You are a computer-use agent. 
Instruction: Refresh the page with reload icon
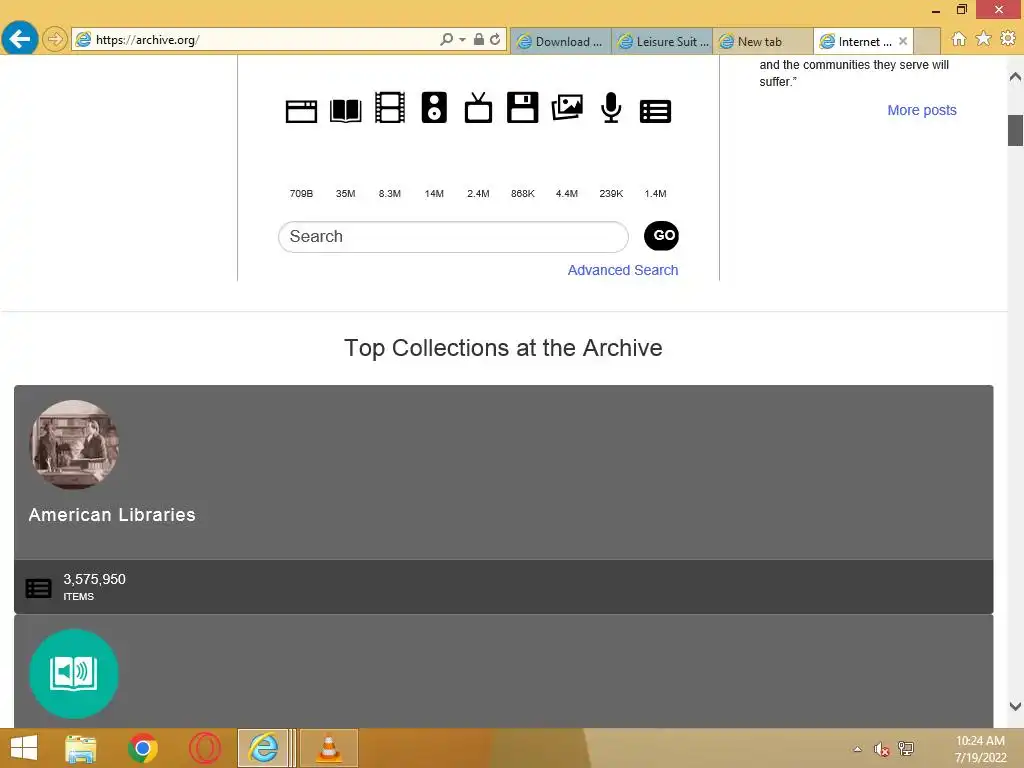(x=495, y=39)
